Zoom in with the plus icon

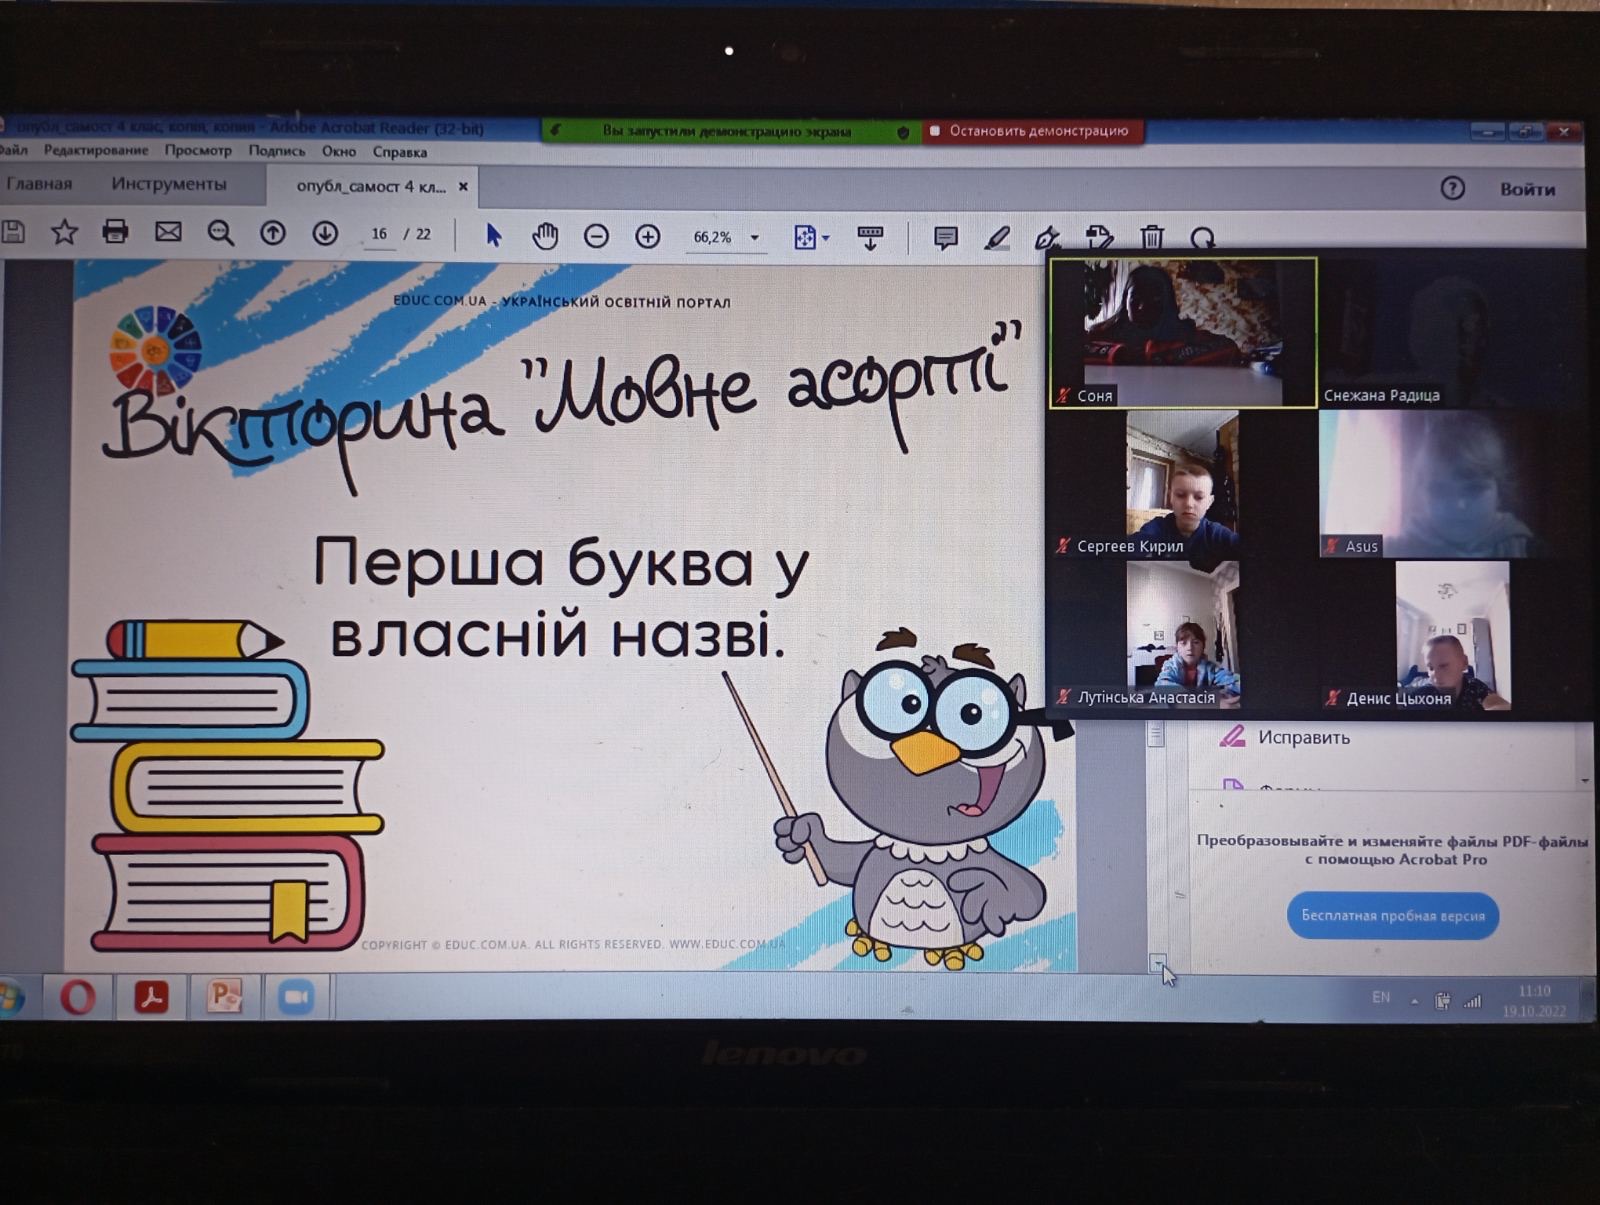(648, 236)
